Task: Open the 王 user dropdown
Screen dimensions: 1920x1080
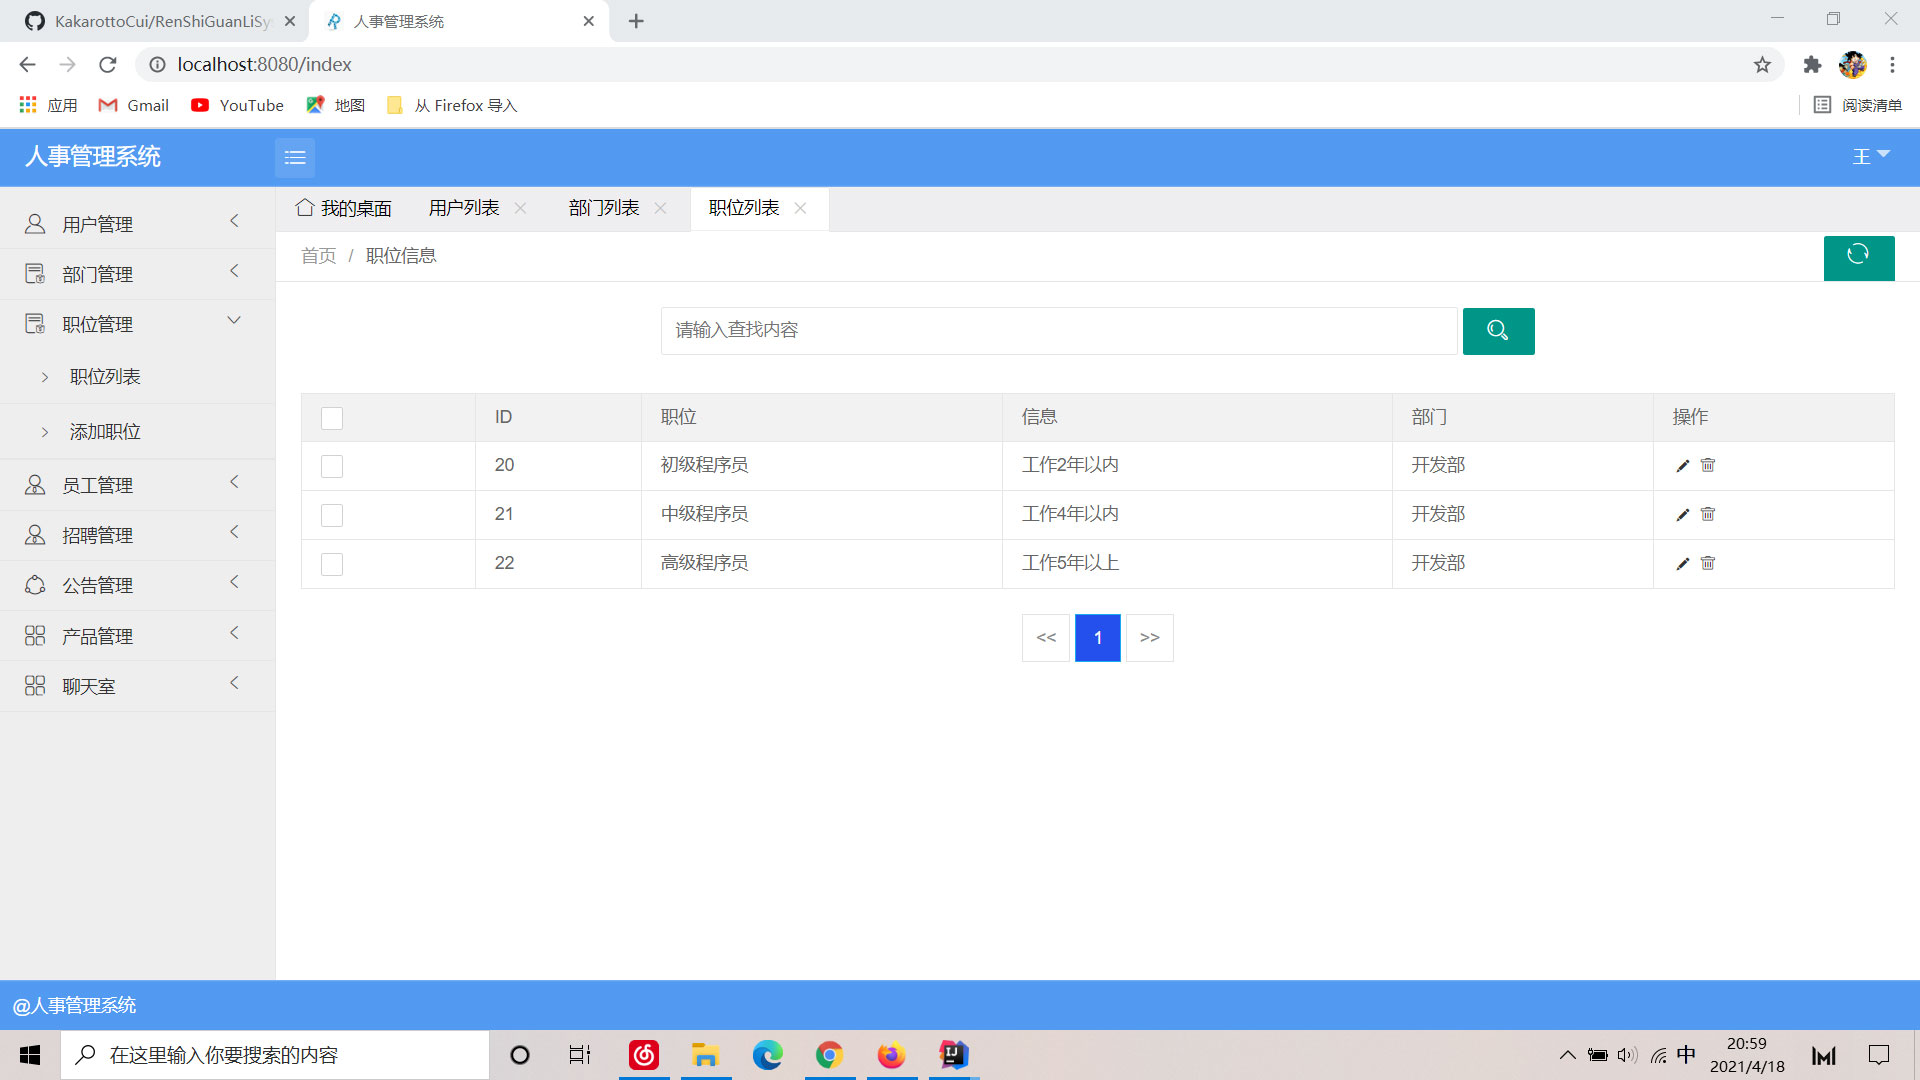Action: 1869,156
